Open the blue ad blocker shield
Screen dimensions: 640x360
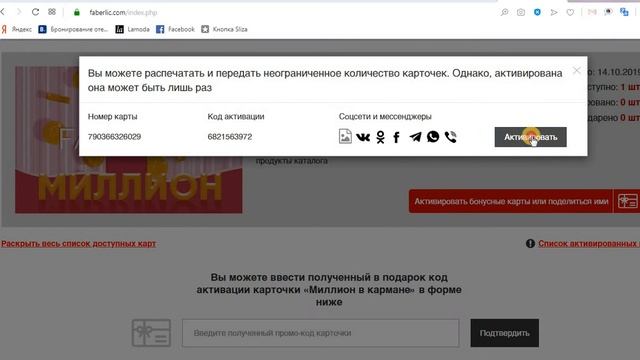pos(537,12)
